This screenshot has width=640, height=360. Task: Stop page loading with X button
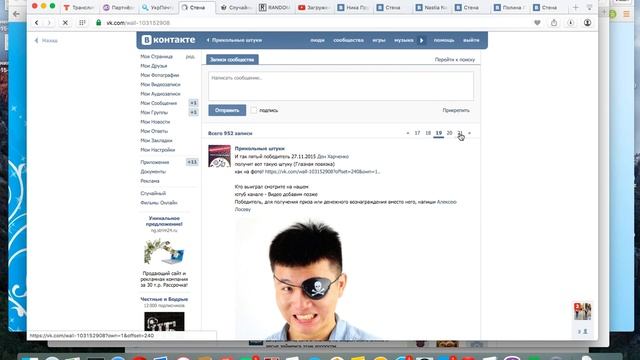[x=65, y=23]
